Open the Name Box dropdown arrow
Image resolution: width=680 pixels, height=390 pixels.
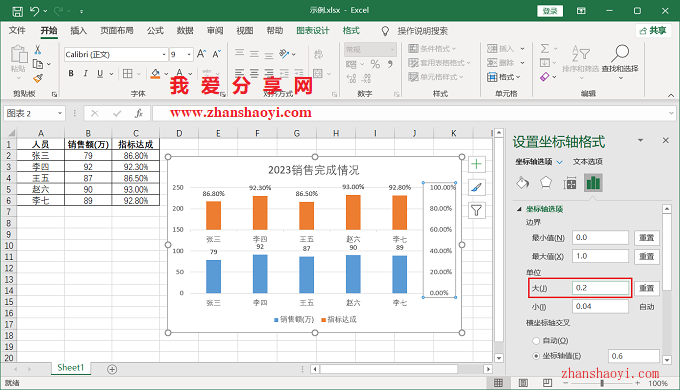click(x=60, y=114)
